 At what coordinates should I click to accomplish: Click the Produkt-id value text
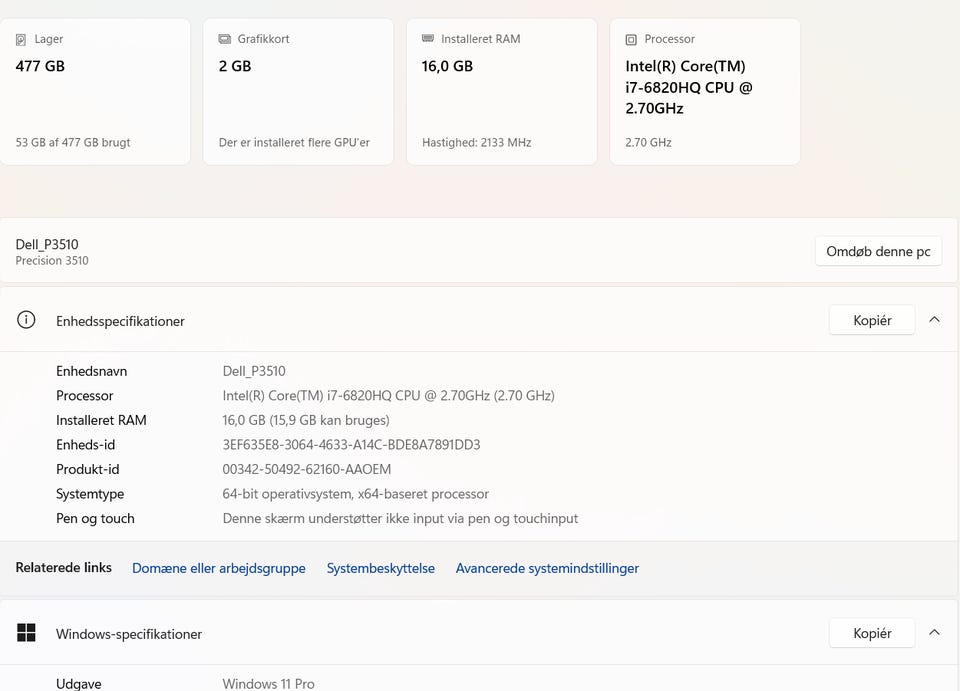pyautogui.click(x=306, y=469)
